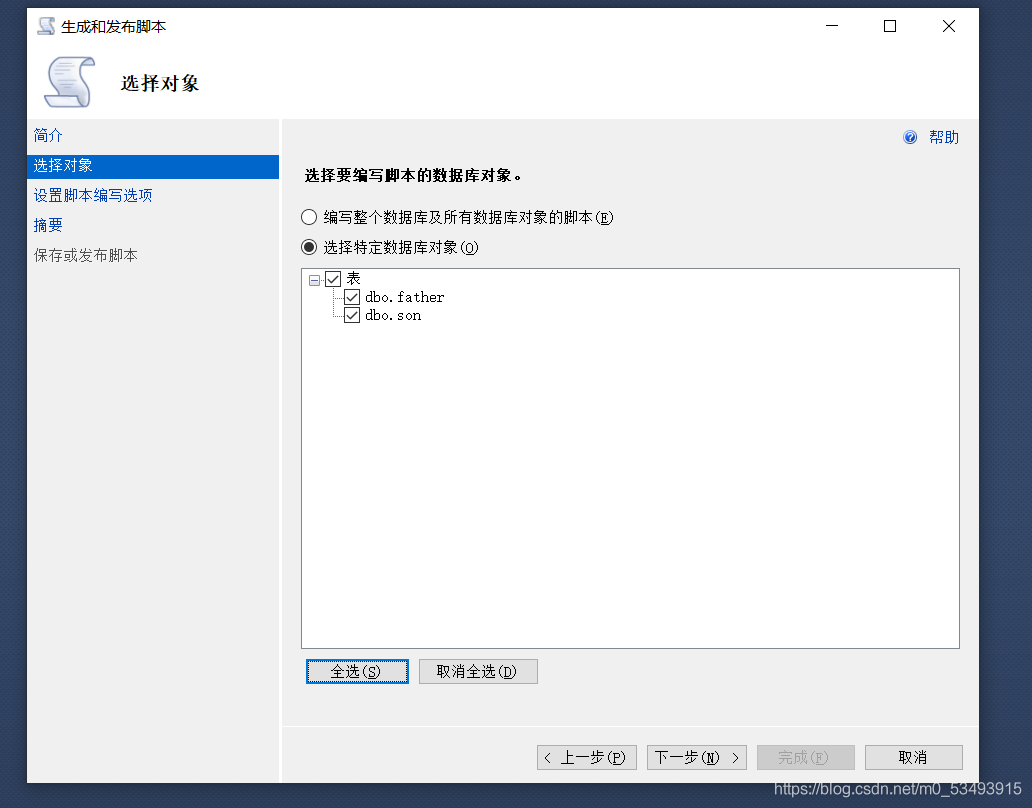The height and width of the screenshot is (808, 1032).
Task: Click the 取消全选 deselect all button
Action: [478, 672]
